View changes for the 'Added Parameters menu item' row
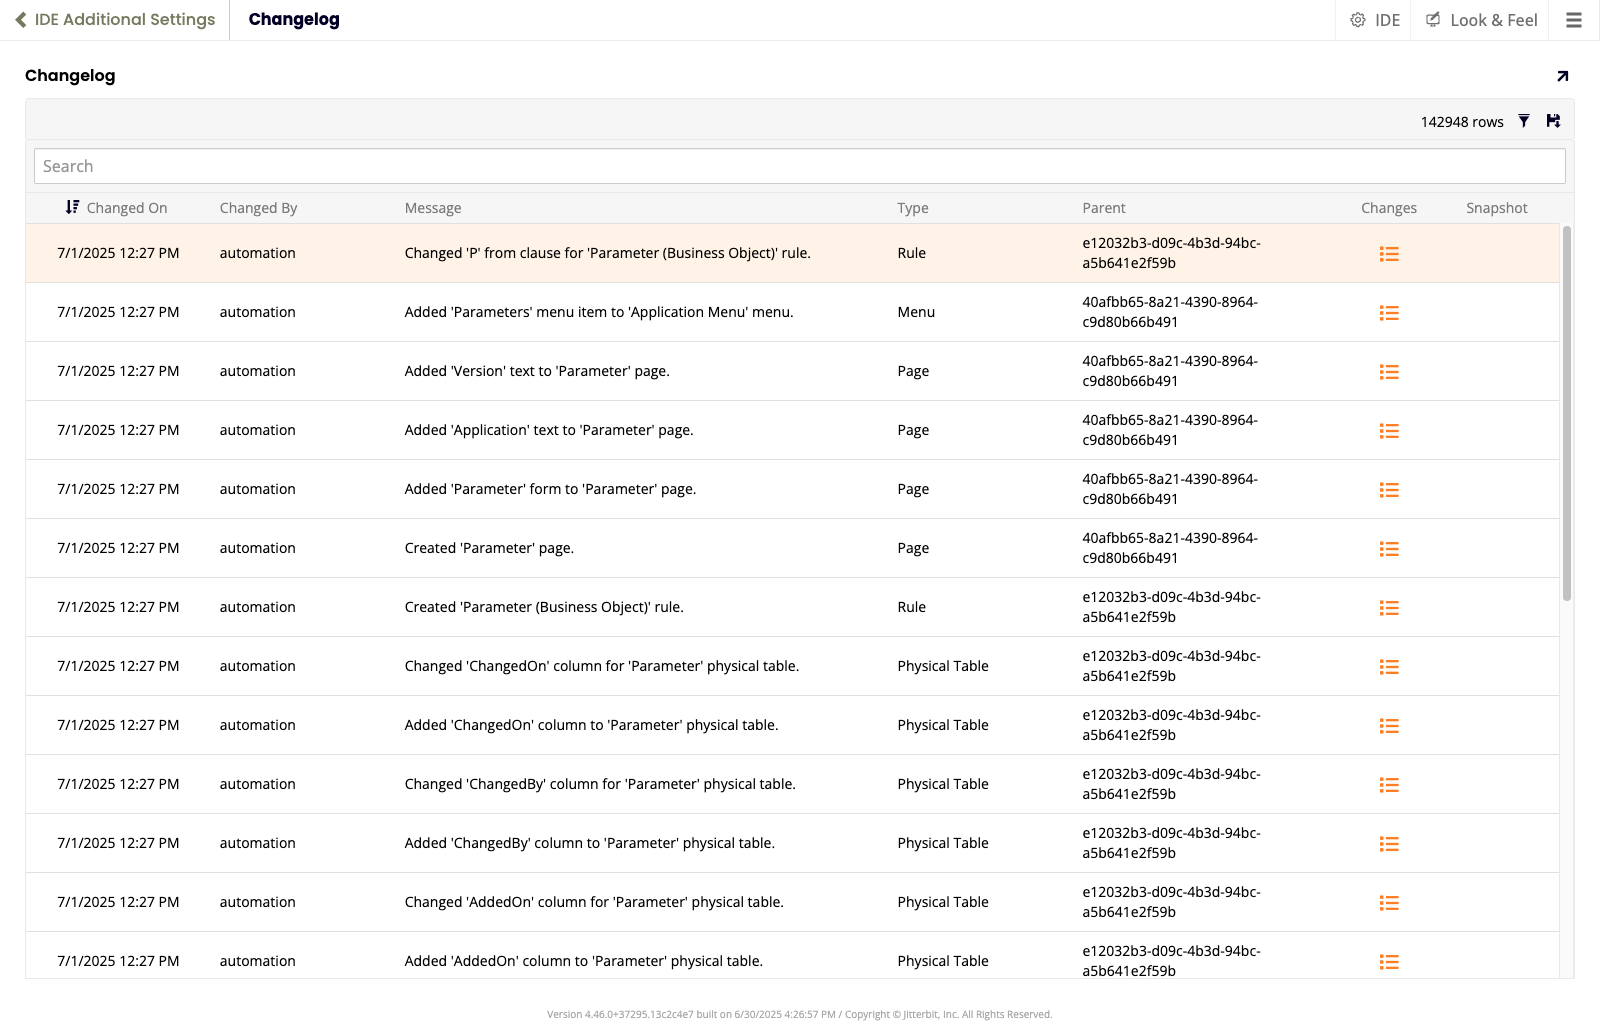Image resolution: width=1600 pixels, height=1024 pixels. point(1388,313)
